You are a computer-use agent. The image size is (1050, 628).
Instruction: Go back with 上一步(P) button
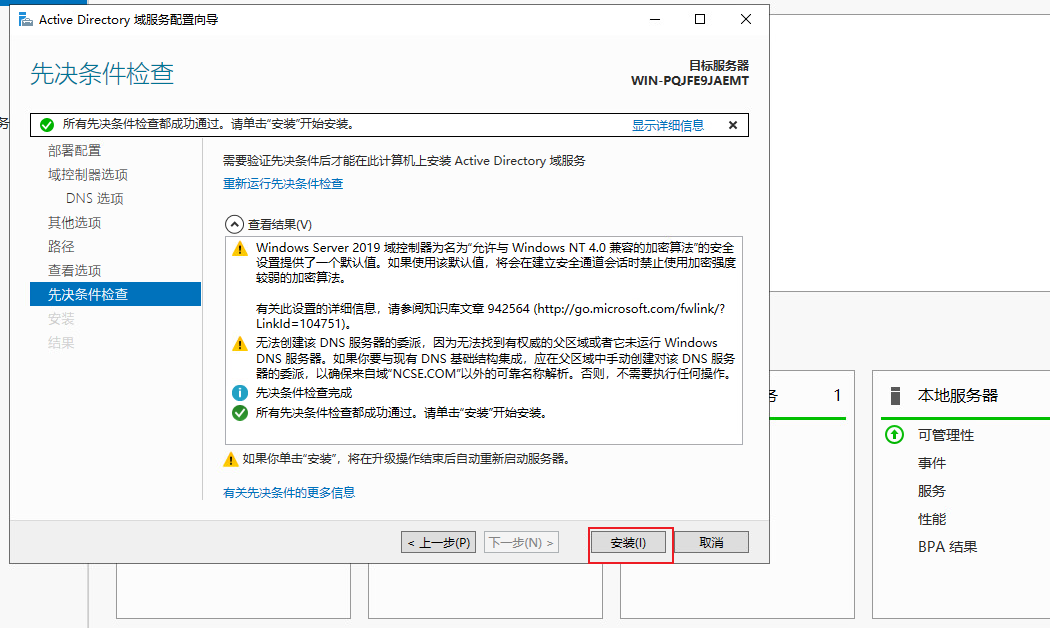tap(439, 543)
